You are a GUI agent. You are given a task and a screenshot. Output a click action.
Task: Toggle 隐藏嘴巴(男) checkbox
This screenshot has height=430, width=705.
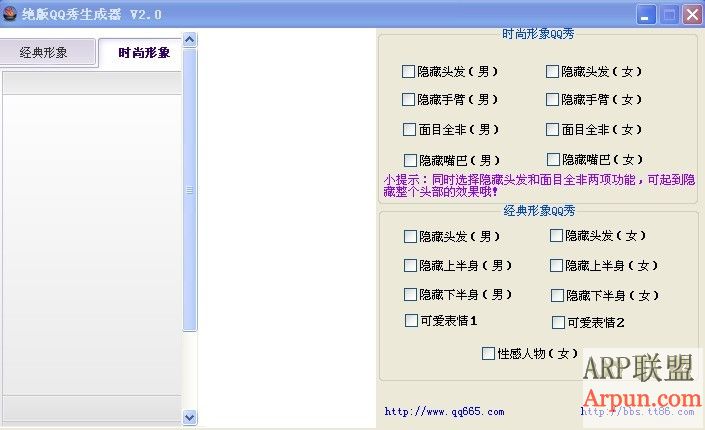[x=410, y=160]
